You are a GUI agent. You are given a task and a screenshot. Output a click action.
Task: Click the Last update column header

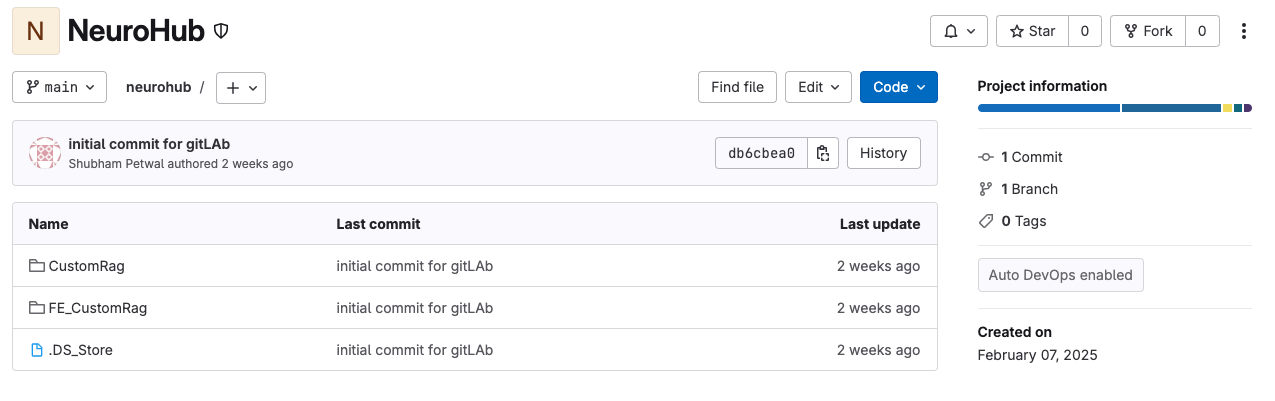(x=880, y=224)
